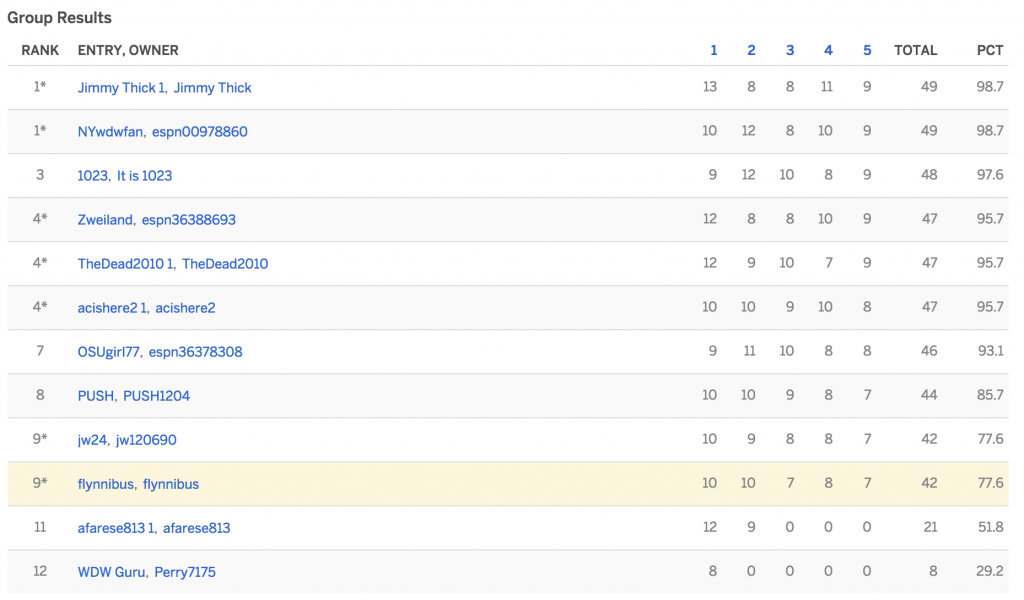Open the jw24 entry link
1024x600 pixels.
[92, 440]
